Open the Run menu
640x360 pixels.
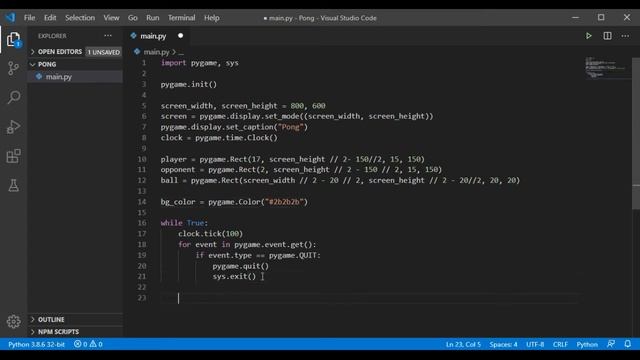[x=153, y=18]
